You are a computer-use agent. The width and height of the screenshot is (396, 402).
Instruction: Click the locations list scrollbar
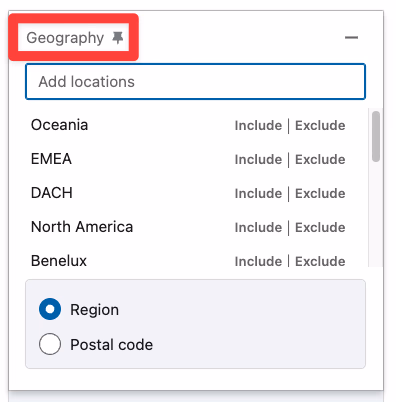(376, 136)
